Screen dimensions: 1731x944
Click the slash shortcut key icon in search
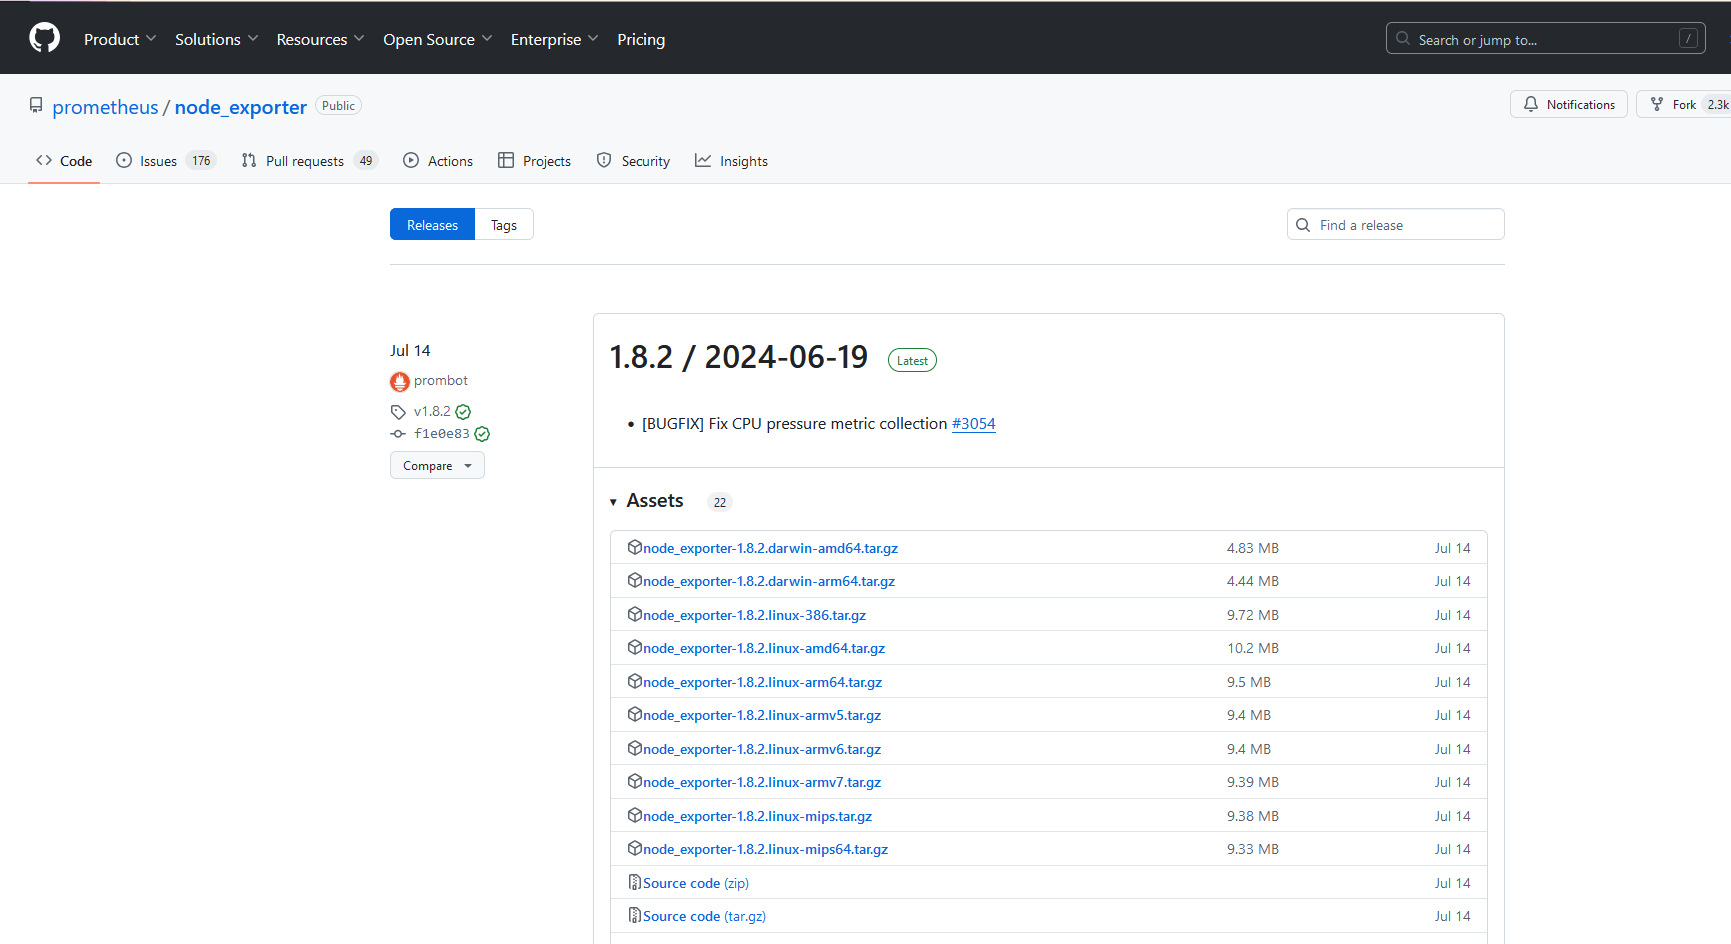[1688, 39]
